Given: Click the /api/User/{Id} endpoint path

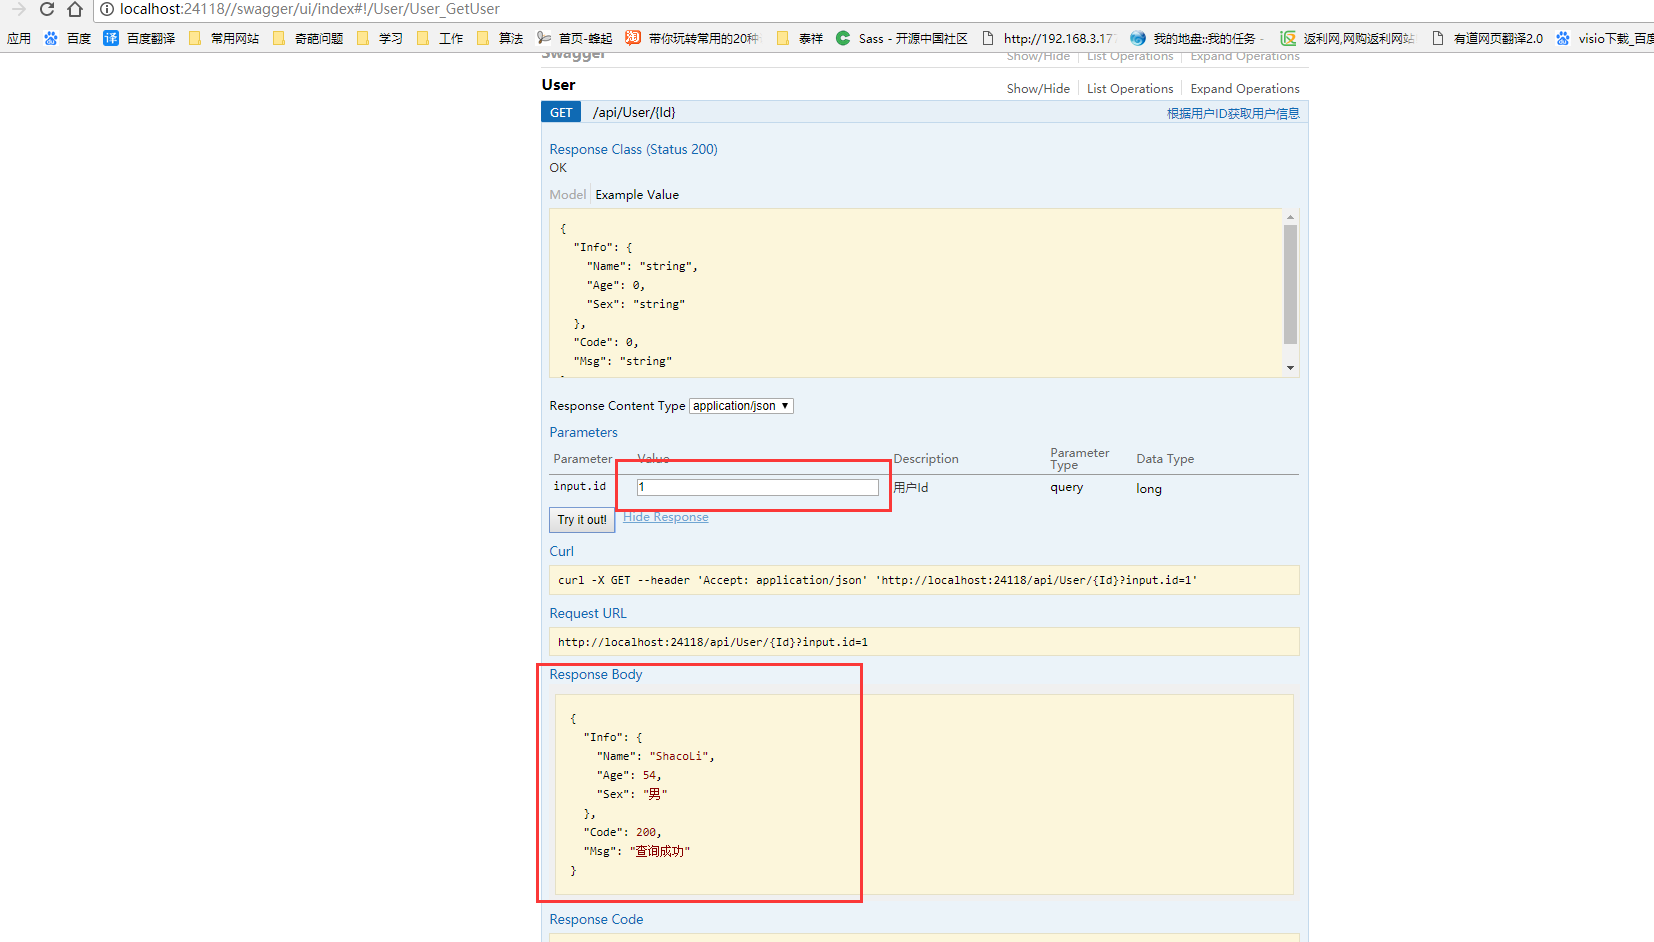Looking at the screenshot, I should point(634,113).
